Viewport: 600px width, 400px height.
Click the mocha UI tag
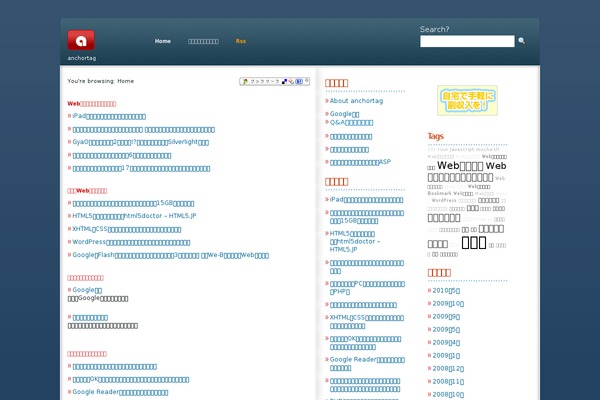[488, 149]
